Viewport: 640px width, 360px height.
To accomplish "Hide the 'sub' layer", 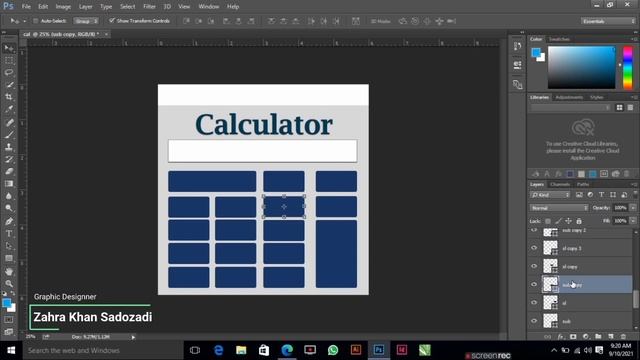I will pyautogui.click(x=534, y=321).
